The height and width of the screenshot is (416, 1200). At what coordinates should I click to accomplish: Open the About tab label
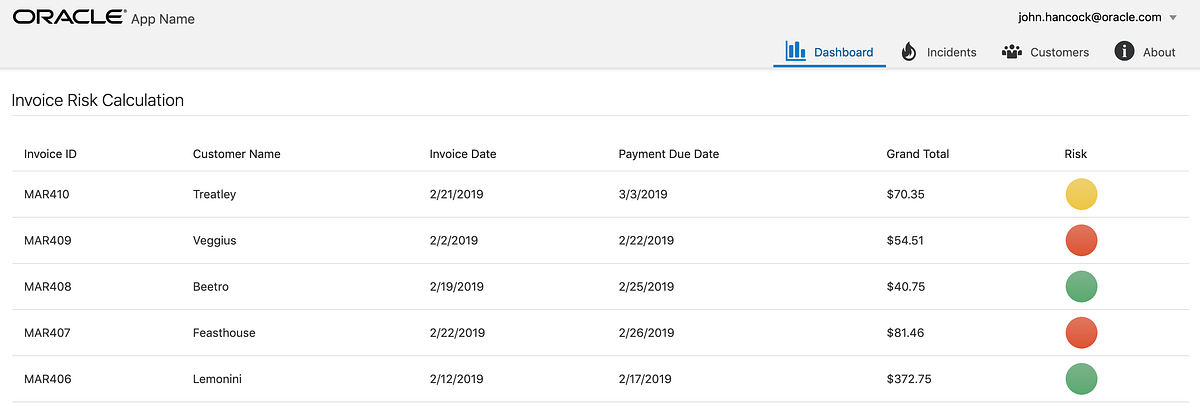click(1159, 52)
